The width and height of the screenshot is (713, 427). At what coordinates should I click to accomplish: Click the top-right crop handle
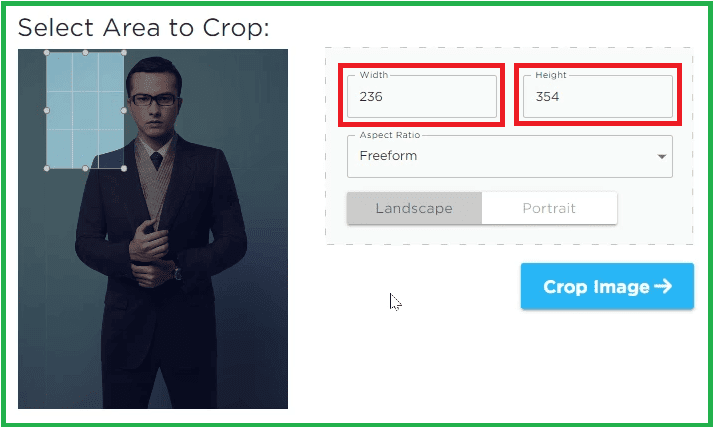coord(124,53)
